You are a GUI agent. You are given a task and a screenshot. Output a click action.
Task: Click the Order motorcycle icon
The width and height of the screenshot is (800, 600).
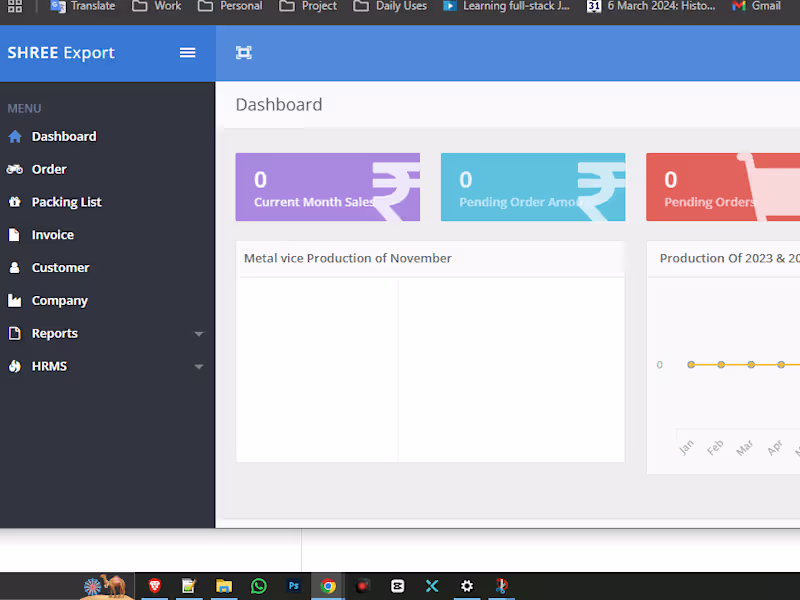15,169
